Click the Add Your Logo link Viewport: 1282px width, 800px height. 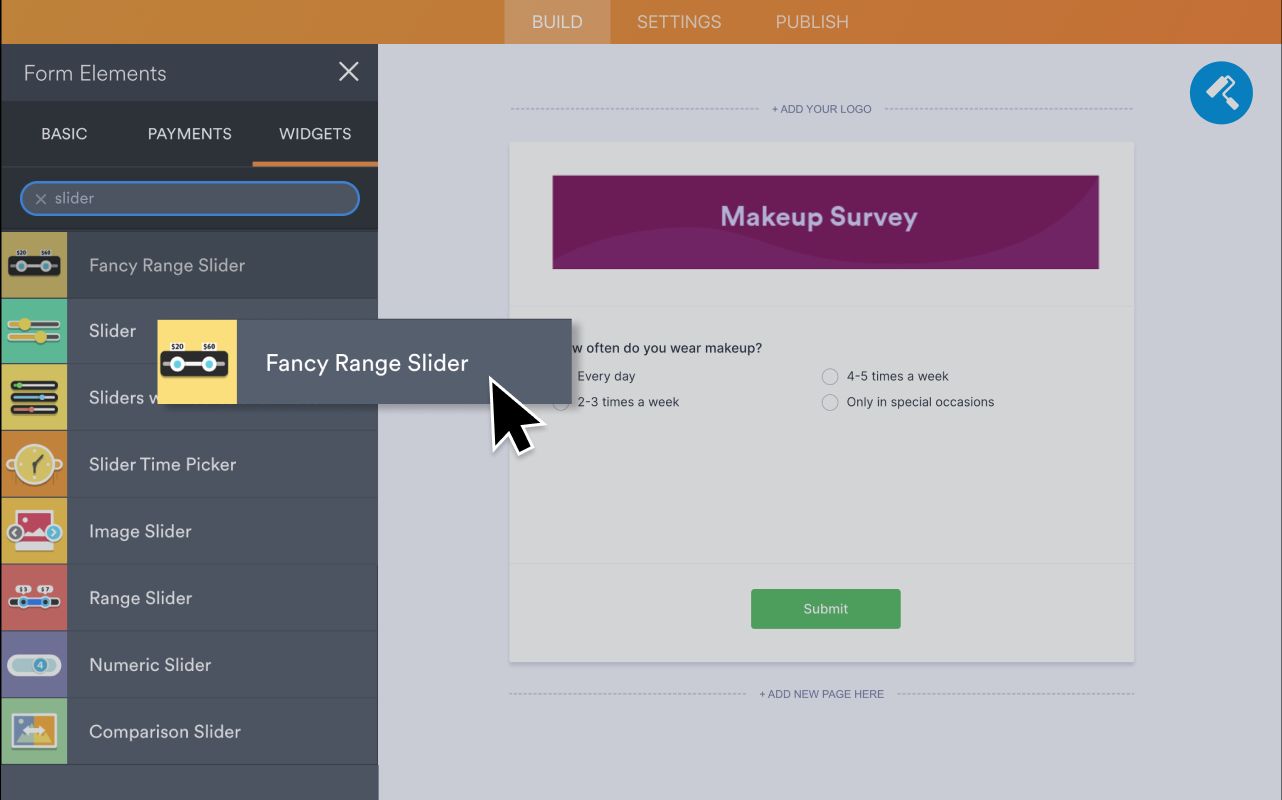(x=822, y=108)
